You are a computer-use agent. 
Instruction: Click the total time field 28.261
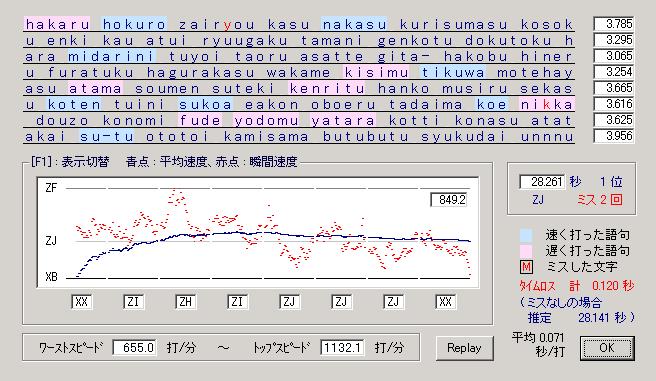pyautogui.click(x=542, y=182)
